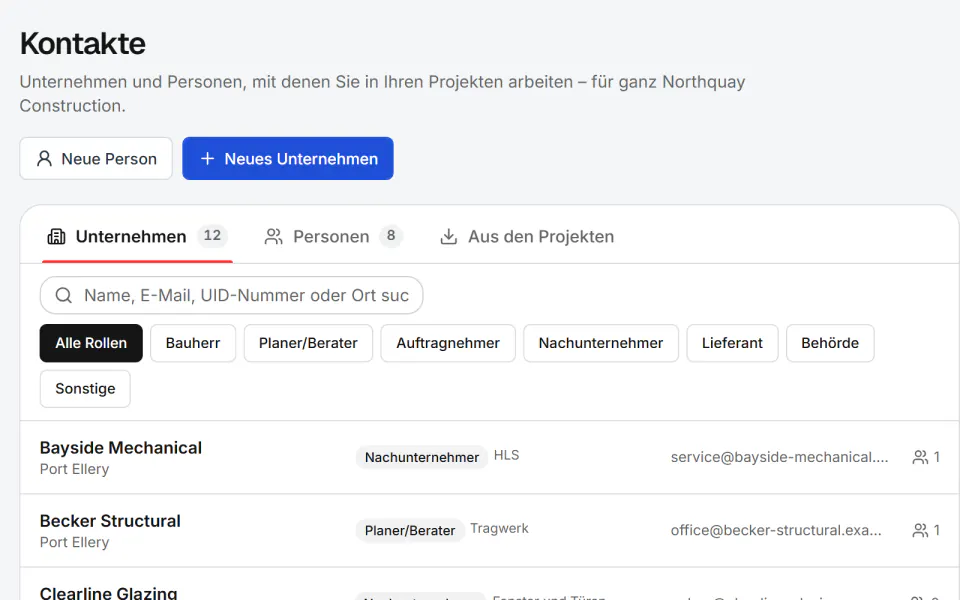Click the people count icon for Bayside Mechanical
The image size is (960, 600).
click(920, 457)
